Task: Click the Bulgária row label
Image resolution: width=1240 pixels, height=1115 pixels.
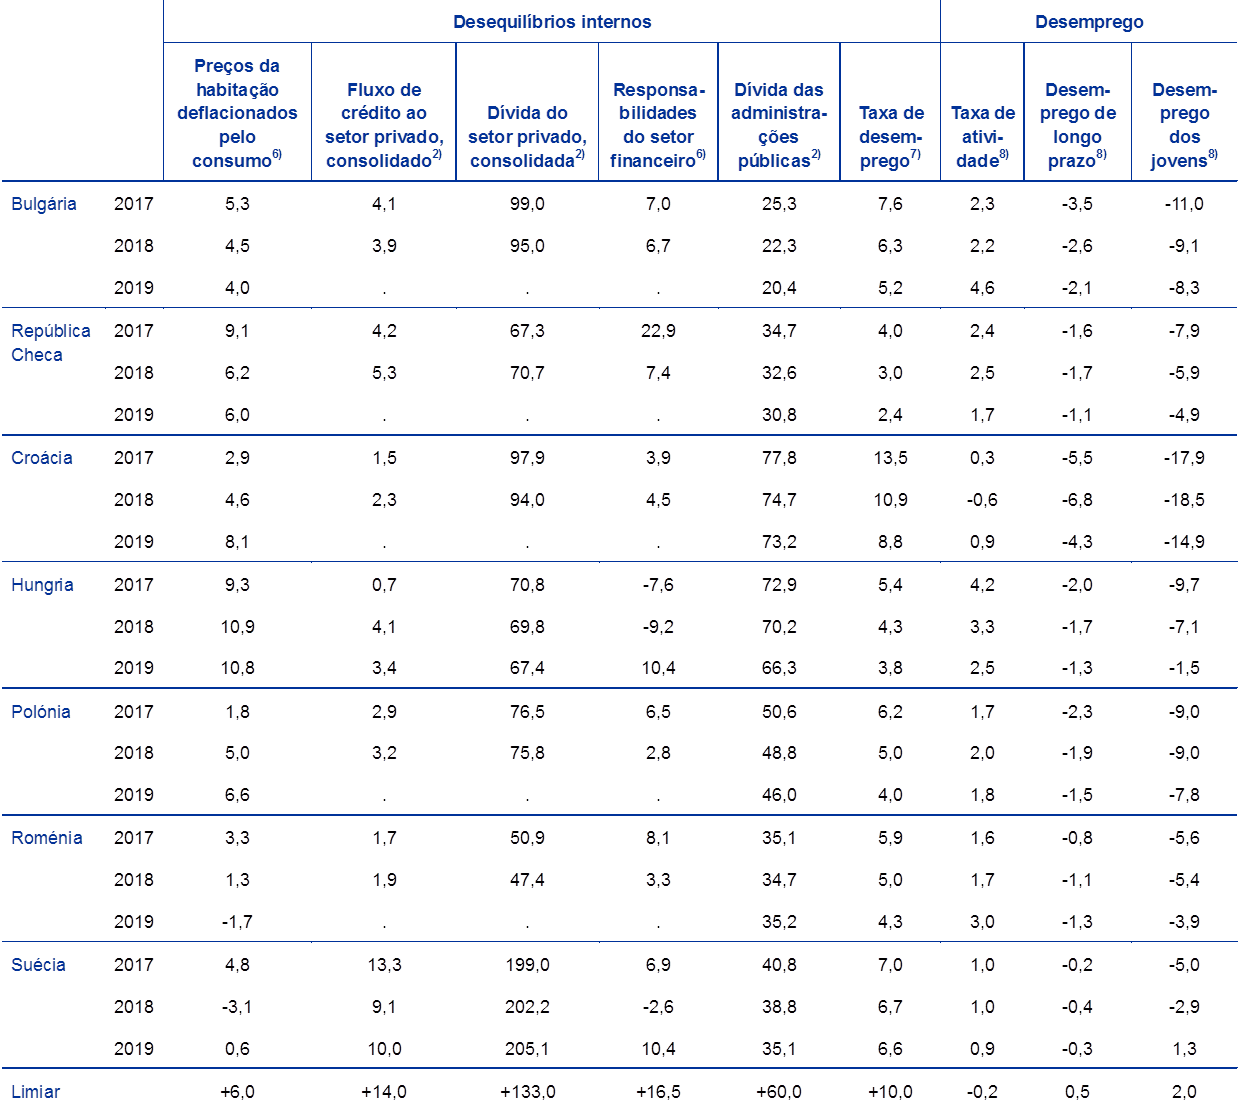Action: click(x=44, y=204)
